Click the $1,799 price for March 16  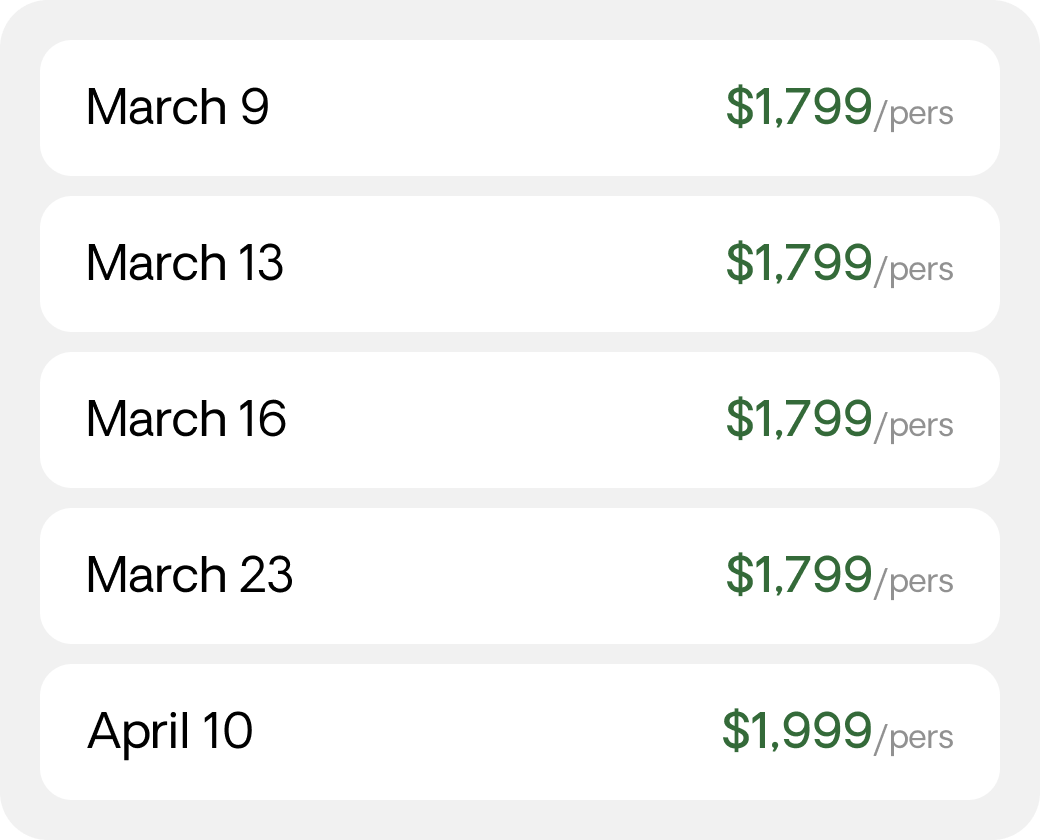point(799,419)
